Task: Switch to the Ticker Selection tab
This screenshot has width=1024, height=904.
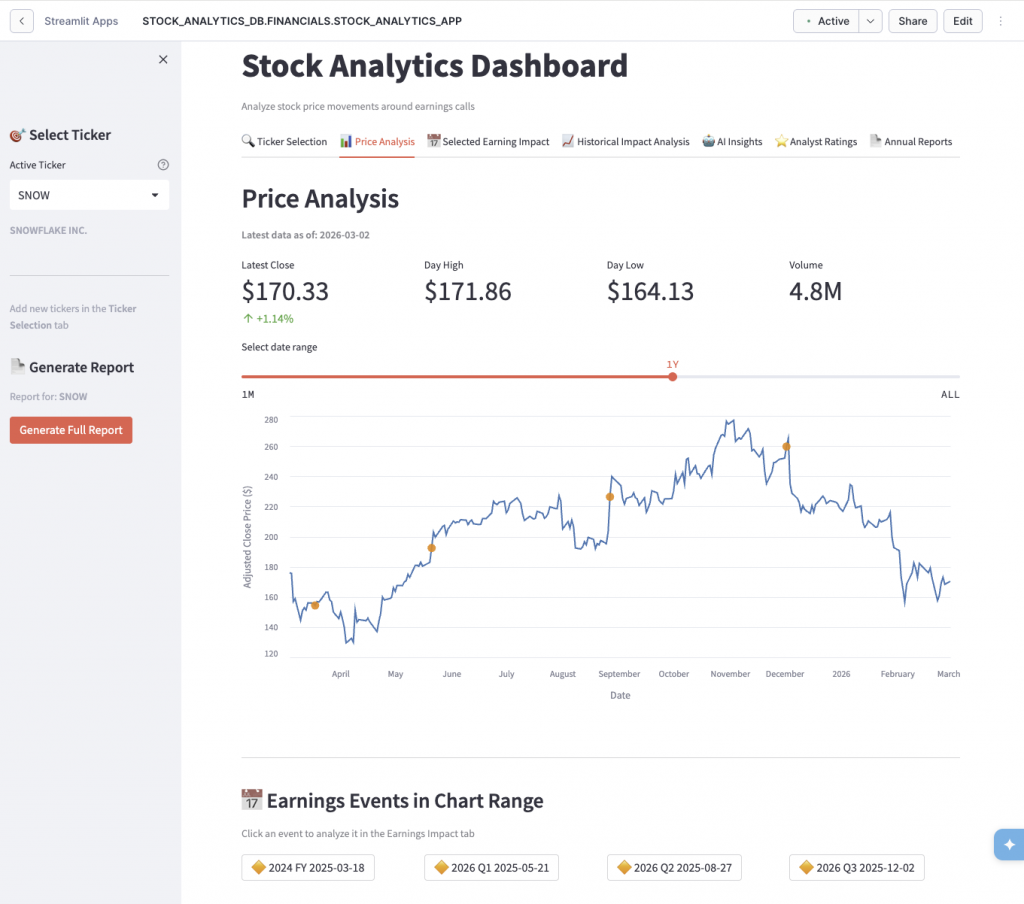Action: (284, 142)
